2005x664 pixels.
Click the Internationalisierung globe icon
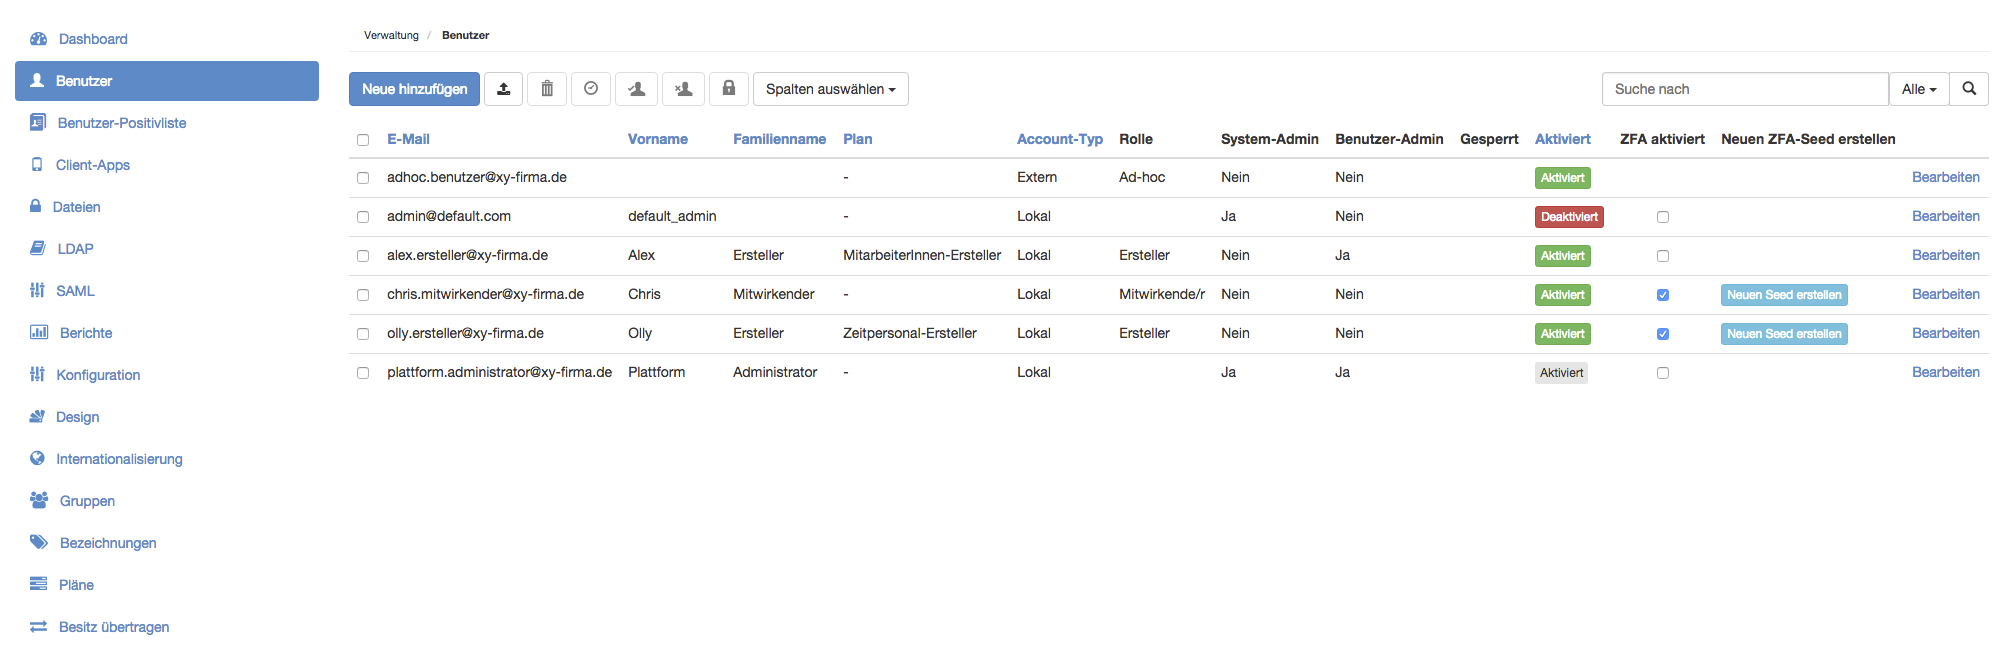pos(37,459)
